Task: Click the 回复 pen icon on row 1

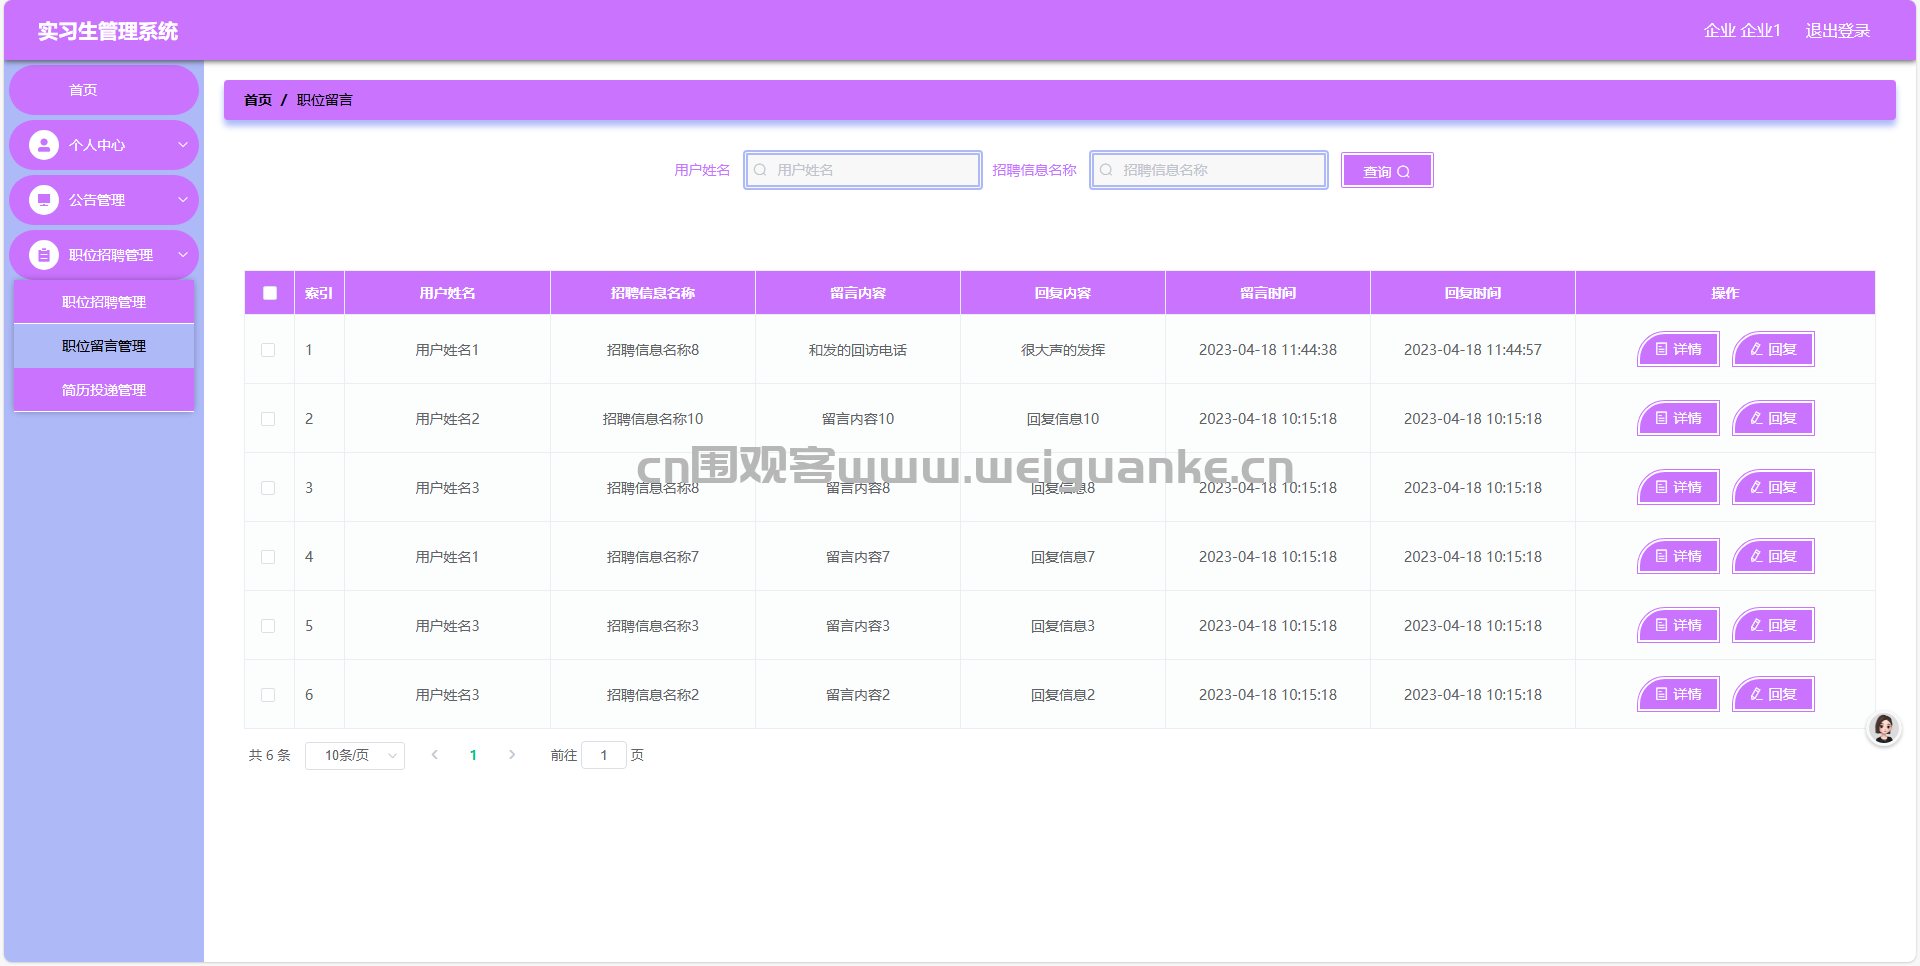Action: pos(1755,349)
